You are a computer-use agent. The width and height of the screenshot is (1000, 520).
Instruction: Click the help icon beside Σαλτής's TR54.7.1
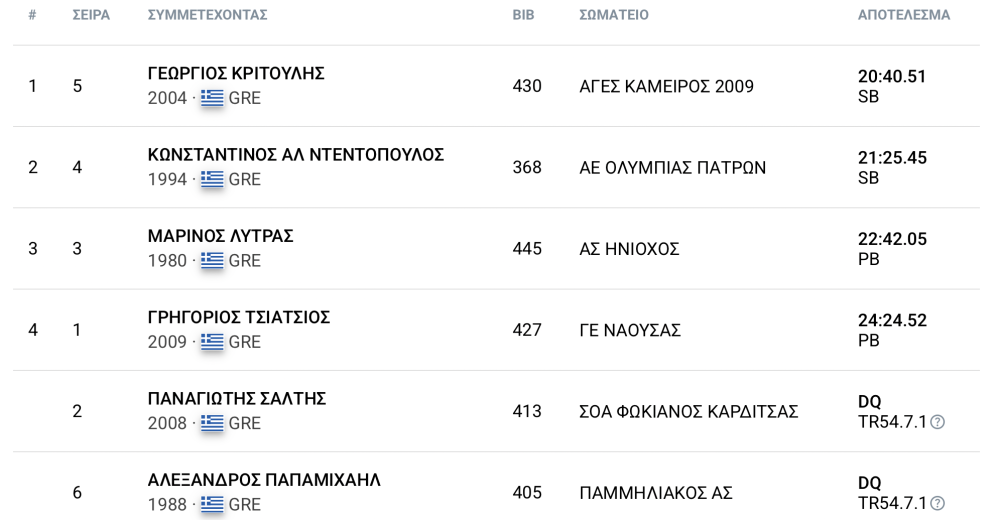[x=937, y=422]
